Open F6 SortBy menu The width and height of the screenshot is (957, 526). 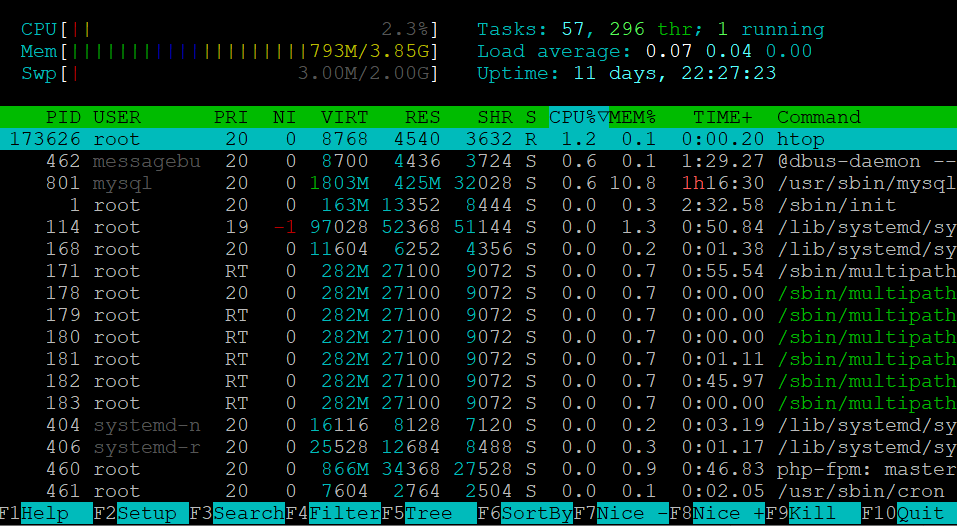coord(535,514)
